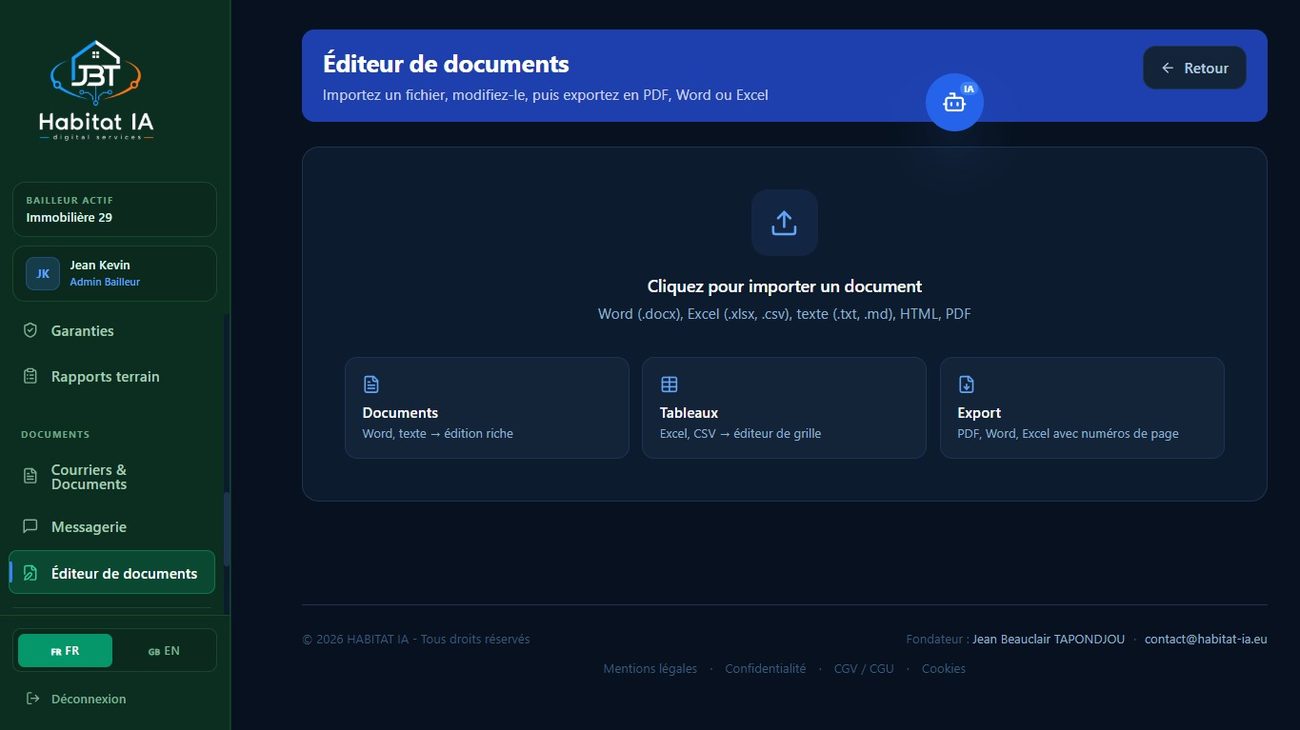This screenshot has height=730, width=1300.
Task: Click the Courriers & Documents page icon
Action: pos(30,476)
